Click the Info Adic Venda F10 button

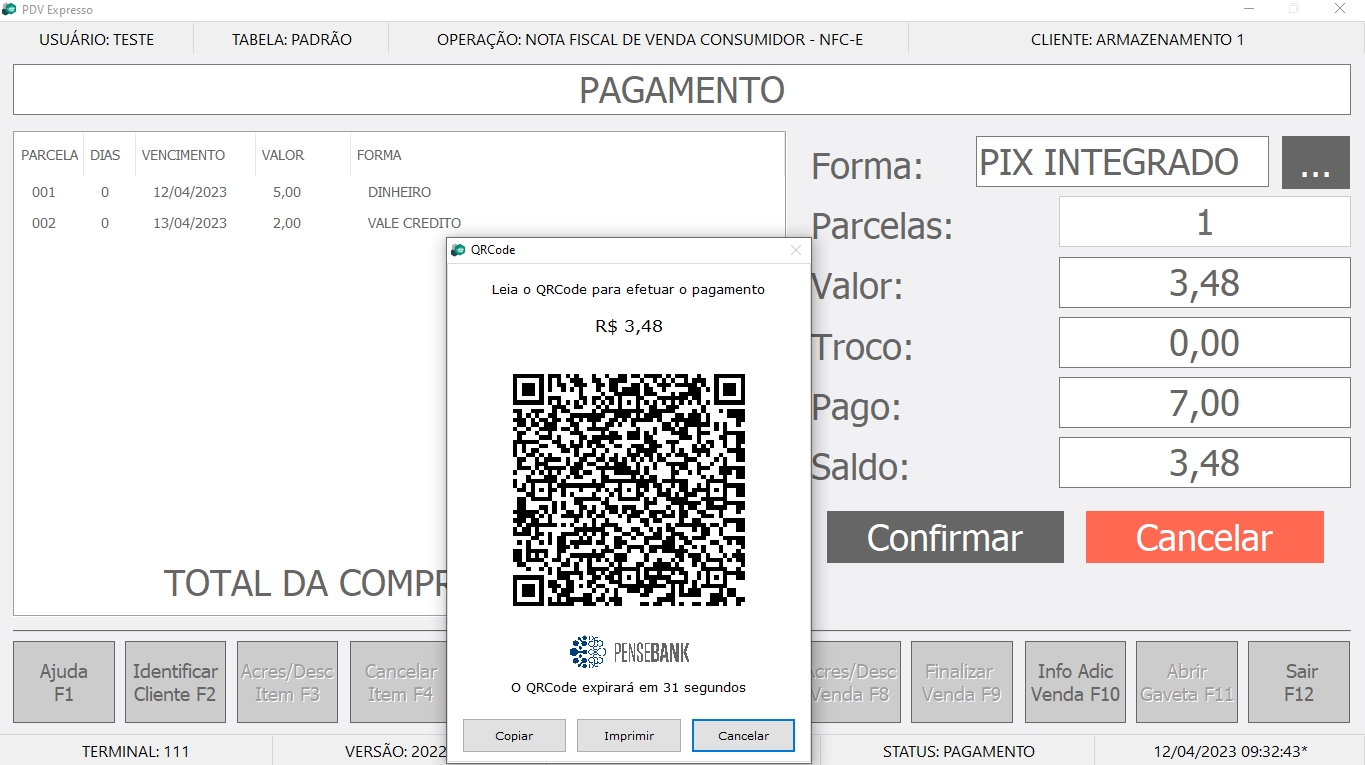click(x=1075, y=682)
